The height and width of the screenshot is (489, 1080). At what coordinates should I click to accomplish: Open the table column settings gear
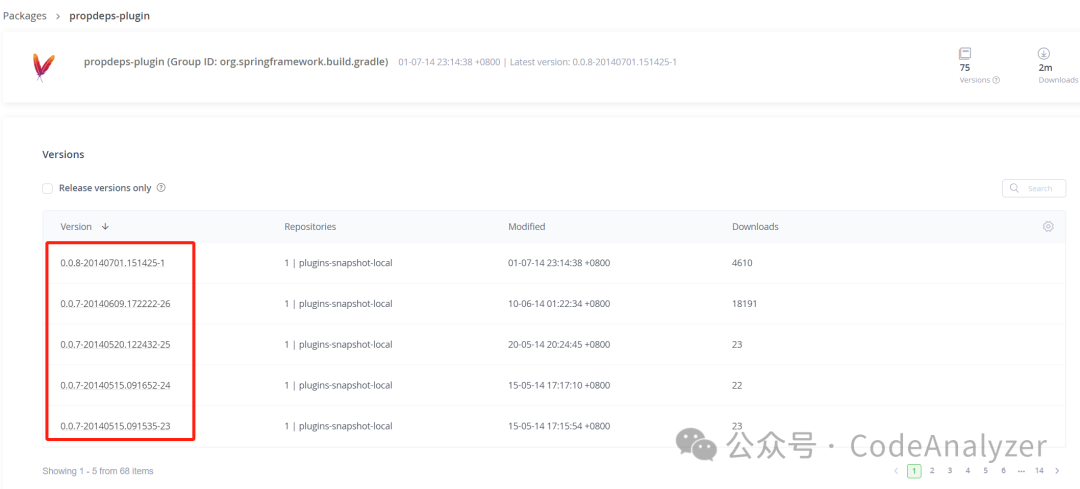pos(1048,227)
